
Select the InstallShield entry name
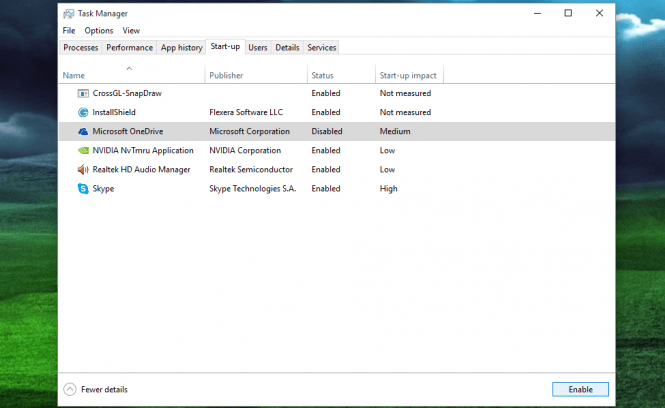[114, 112]
